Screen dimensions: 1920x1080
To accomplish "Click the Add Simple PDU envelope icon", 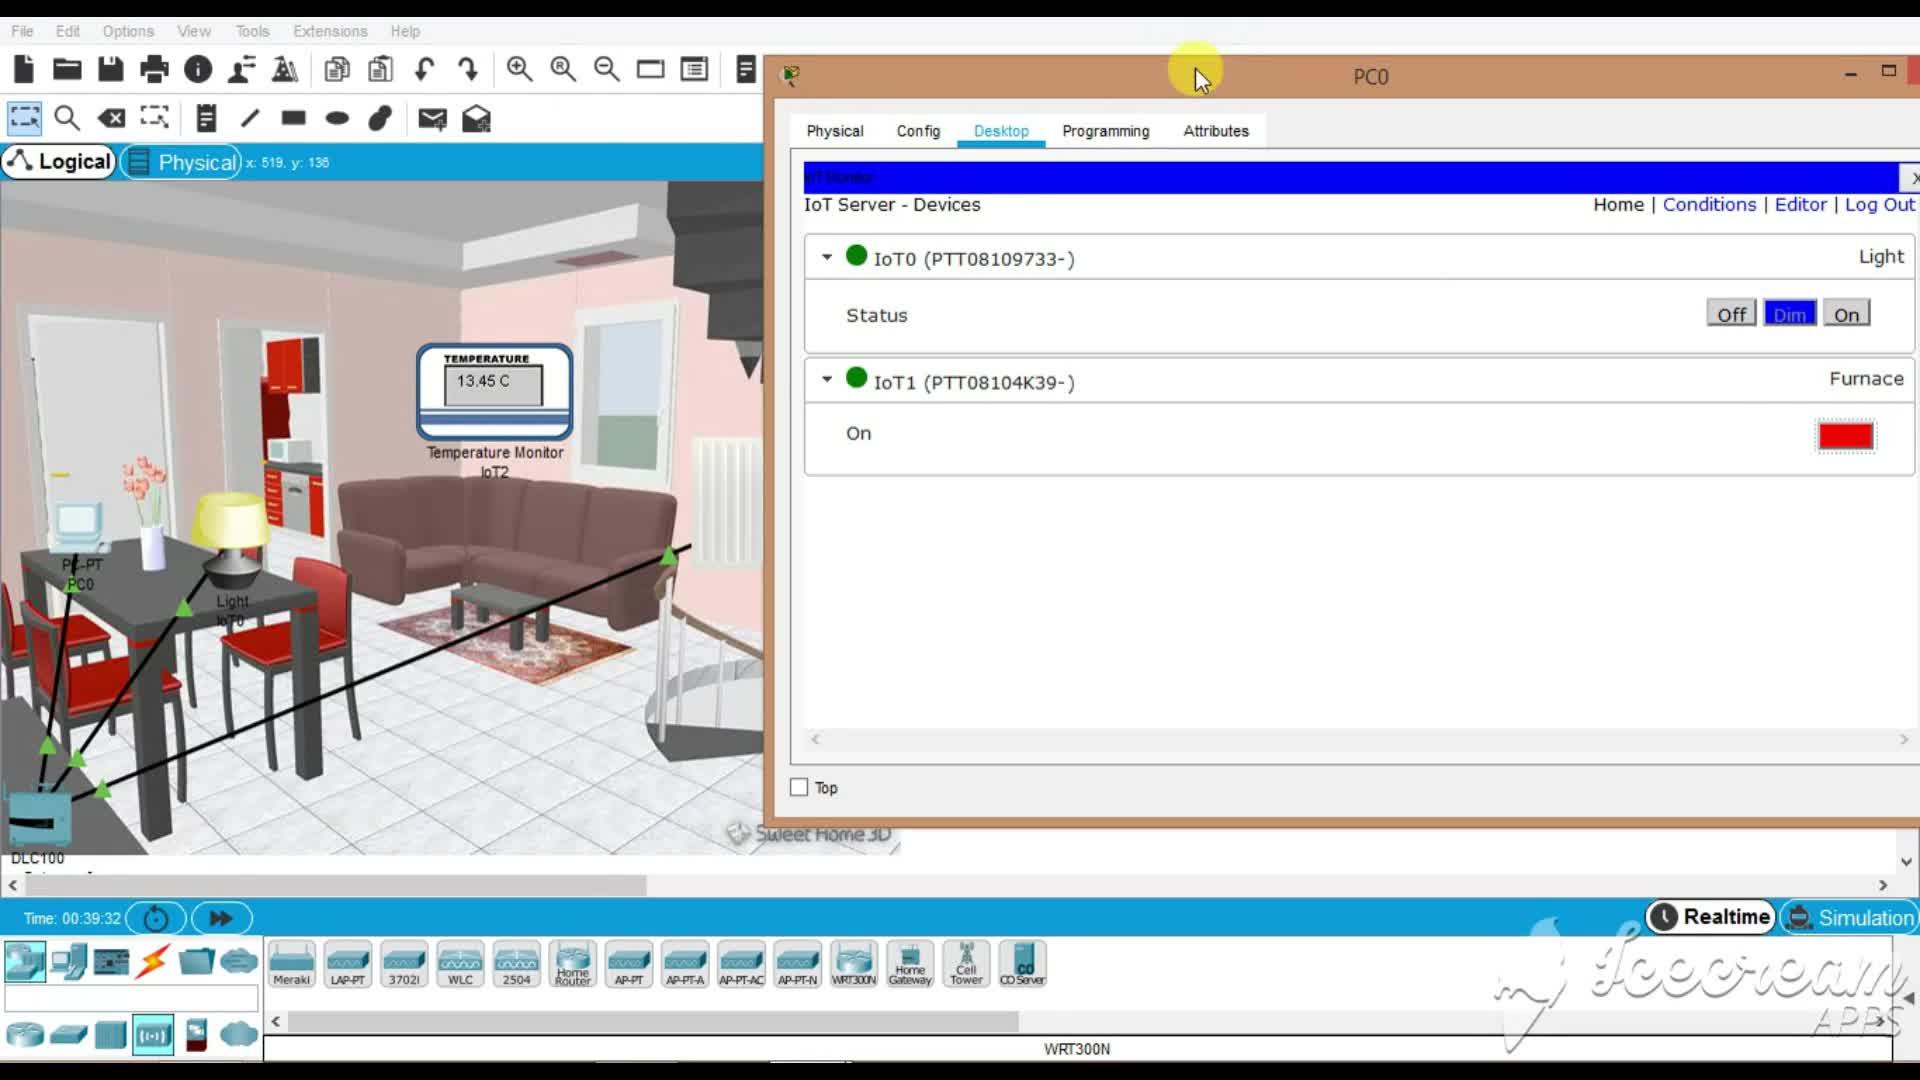I will click(x=432, y=119).
